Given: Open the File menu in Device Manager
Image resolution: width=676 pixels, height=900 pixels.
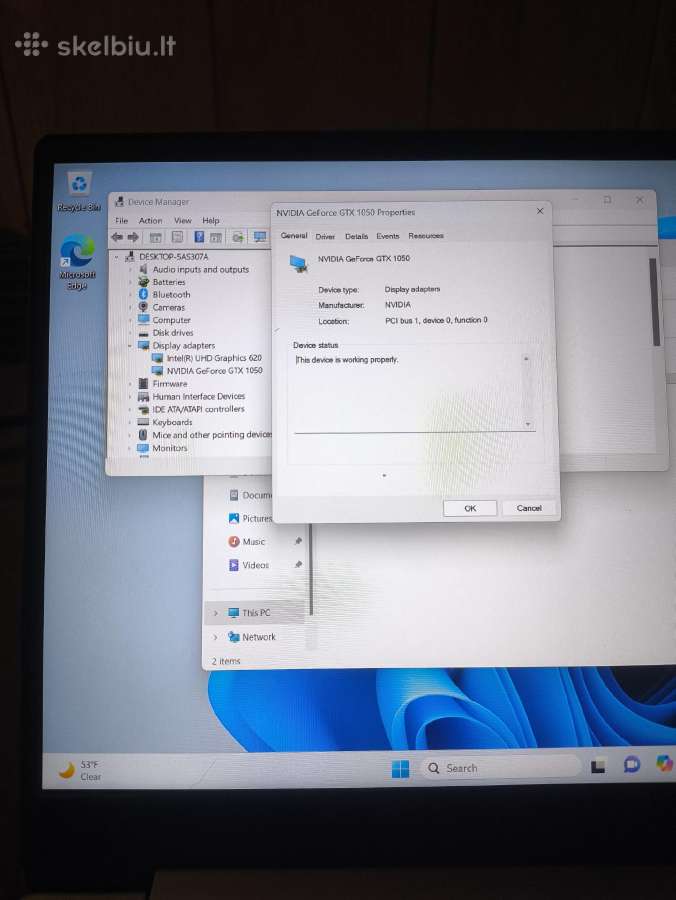Looking at the screenshot, I should [x=122, y=220].
